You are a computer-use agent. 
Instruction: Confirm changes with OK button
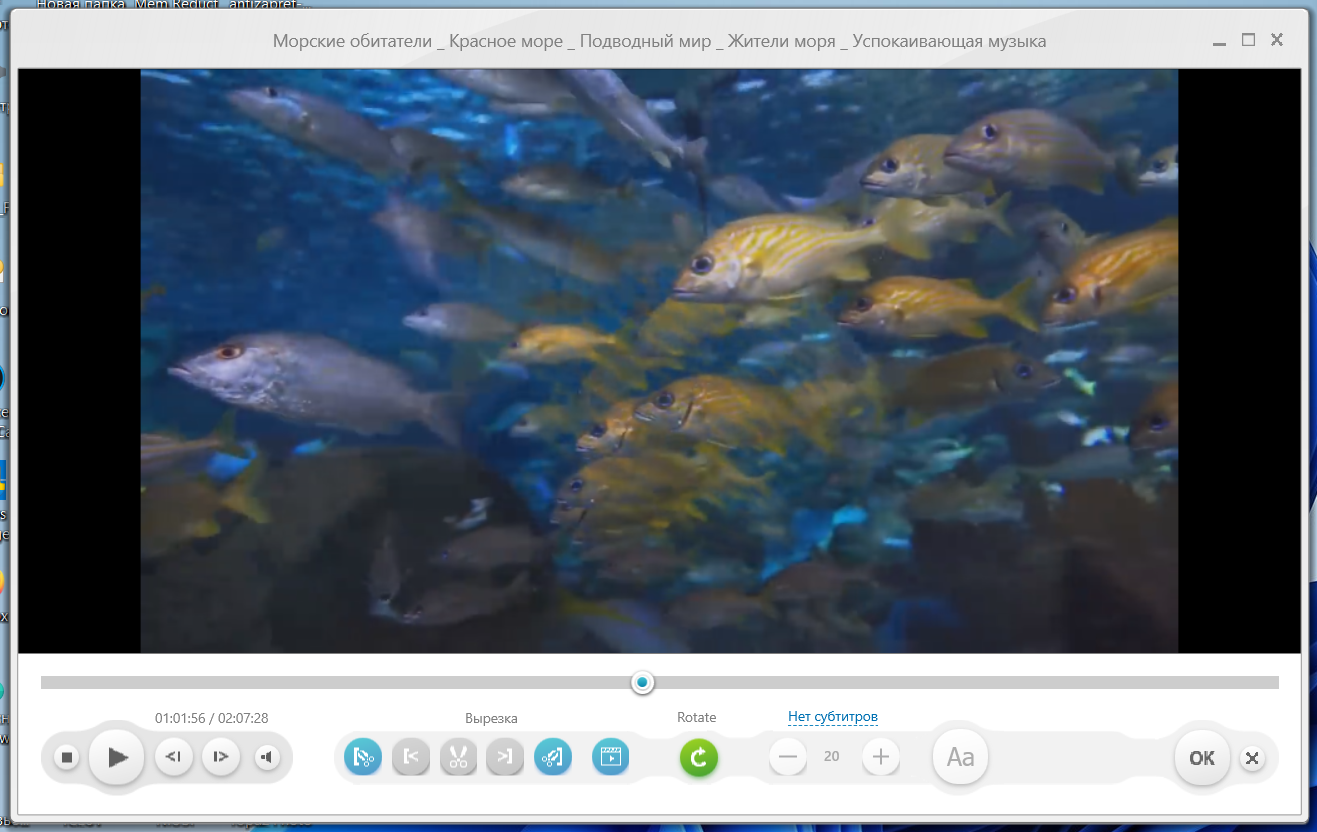click(1202, 758)
